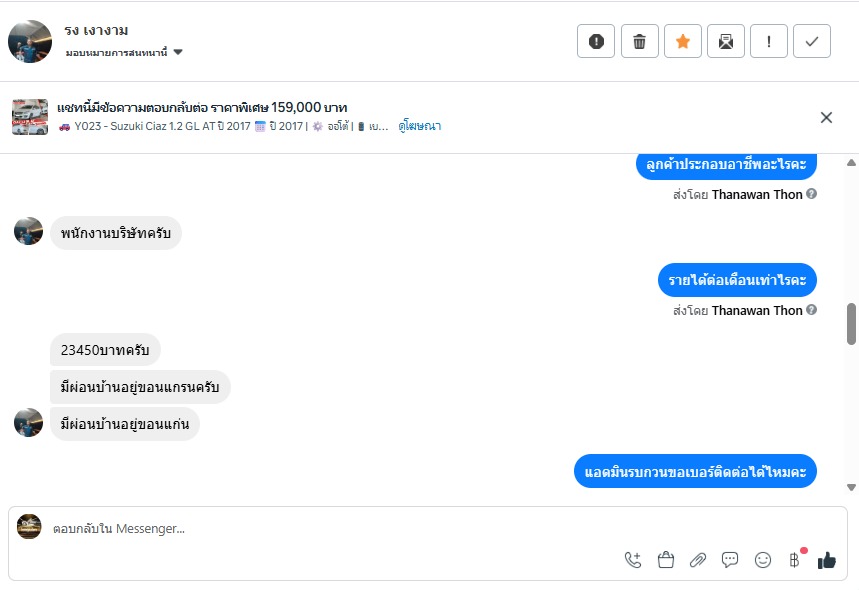Viewport: 859px width, 590px height.
Task: Open saved replies speech bubble icon
Action: click(730, 560)
